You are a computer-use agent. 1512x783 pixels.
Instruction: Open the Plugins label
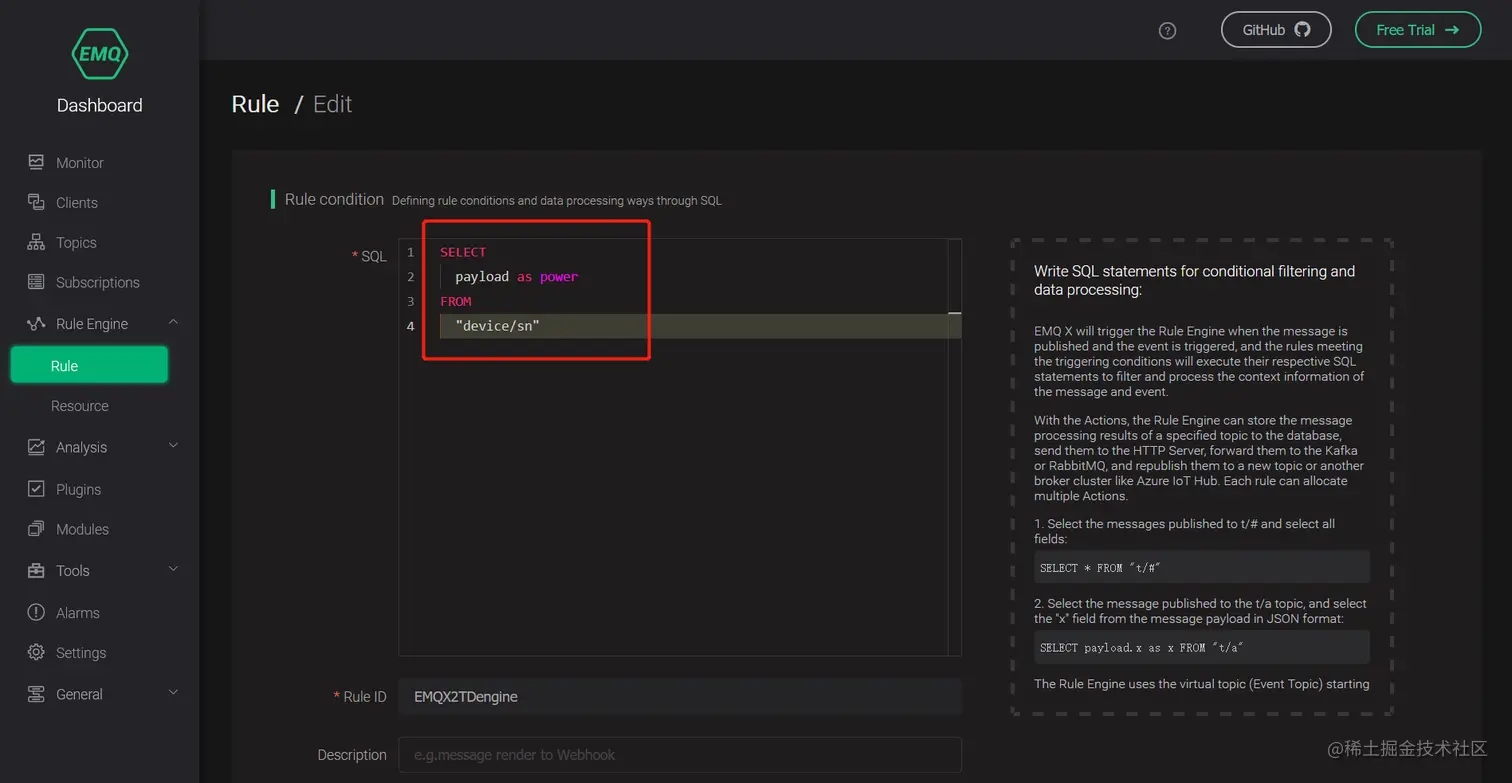pos(78,490)
